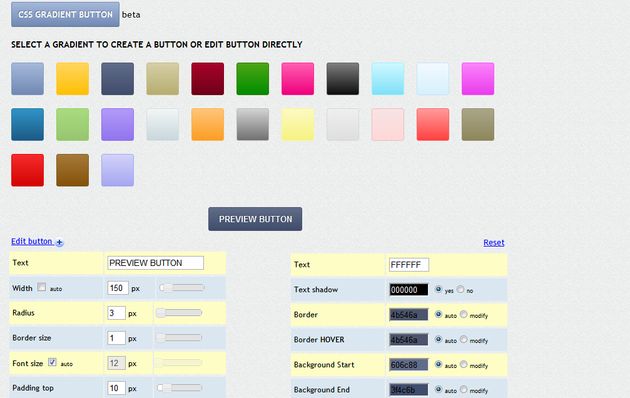Select the hot pink gradient swatch
The width and height of the screenshot is (630, 398).
pyautogui.click(x=298, y=79)
